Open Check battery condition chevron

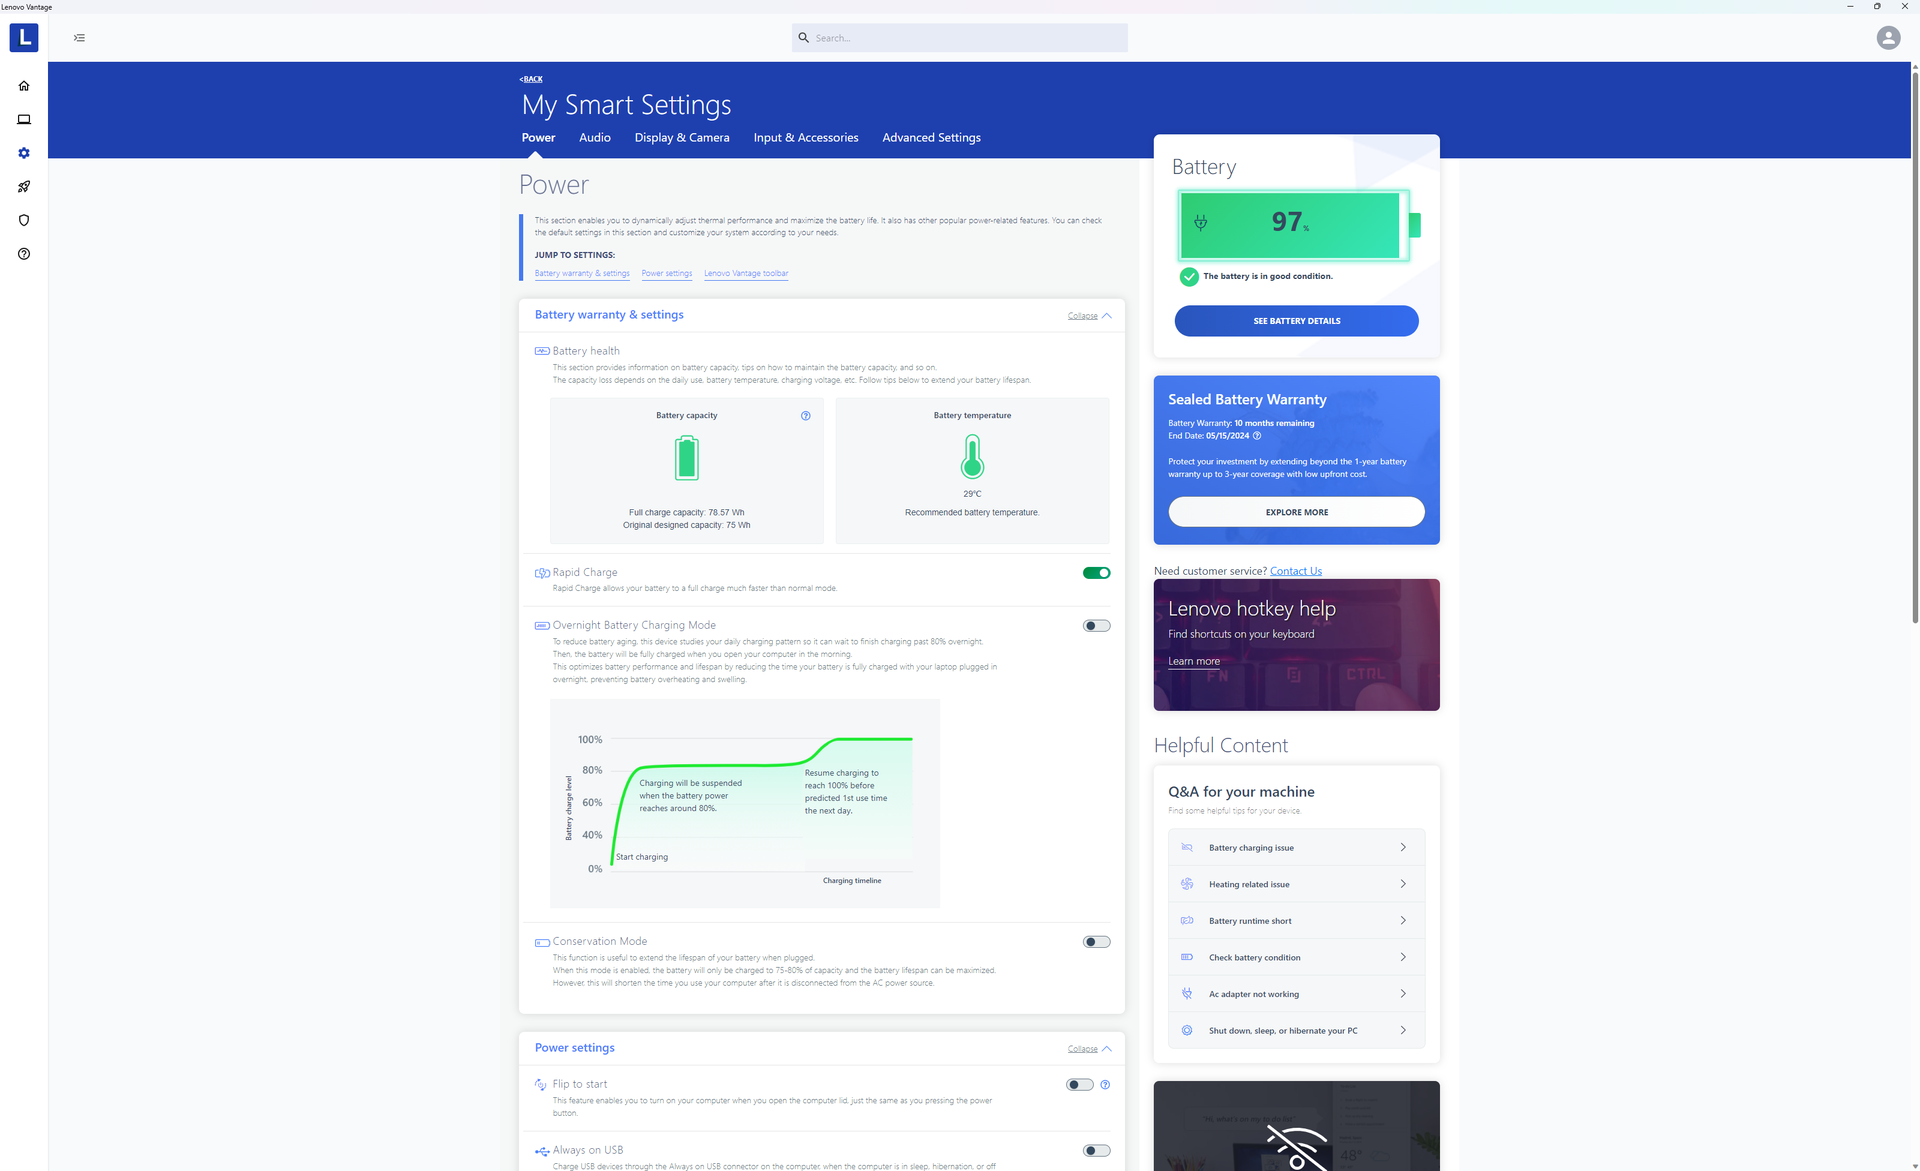1403,958
